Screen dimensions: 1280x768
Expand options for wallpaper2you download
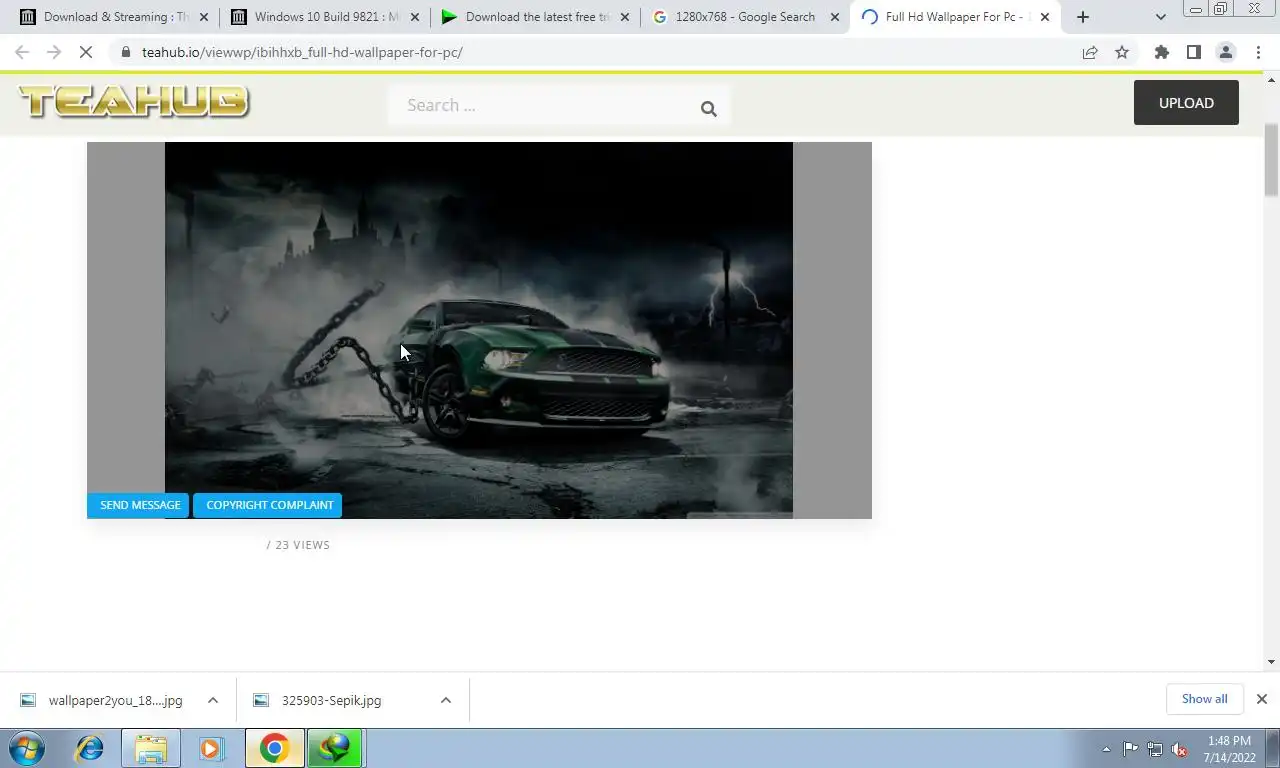(x=213, y=700)
